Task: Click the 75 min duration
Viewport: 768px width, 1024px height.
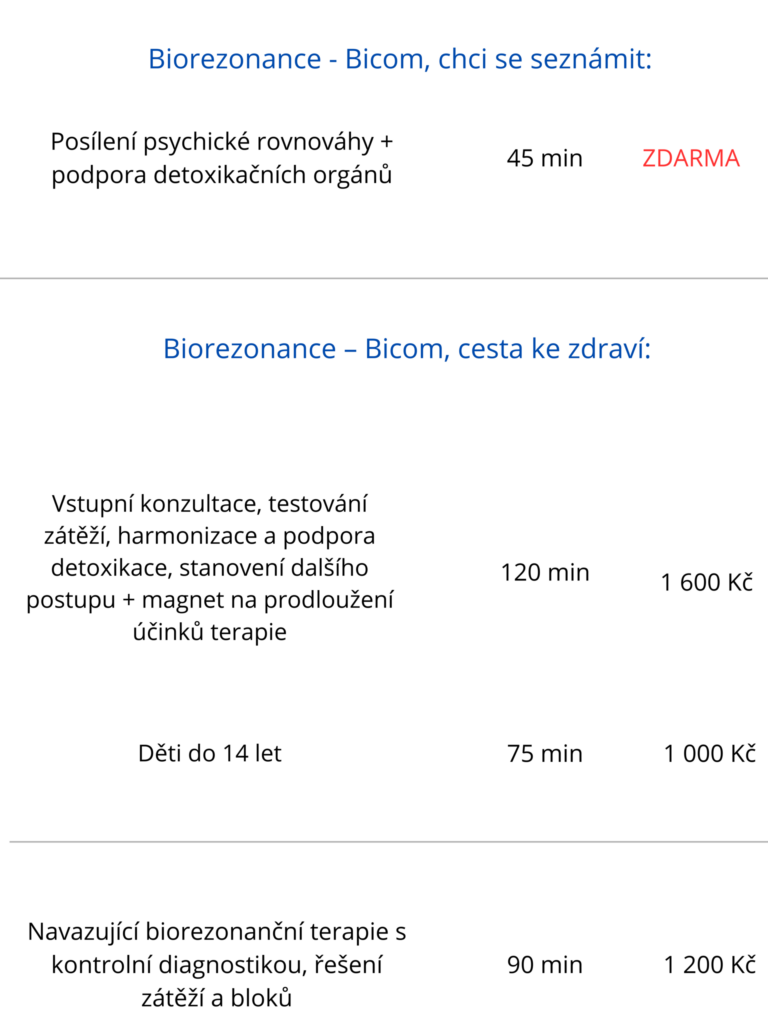Action: [x=544, y=753]
